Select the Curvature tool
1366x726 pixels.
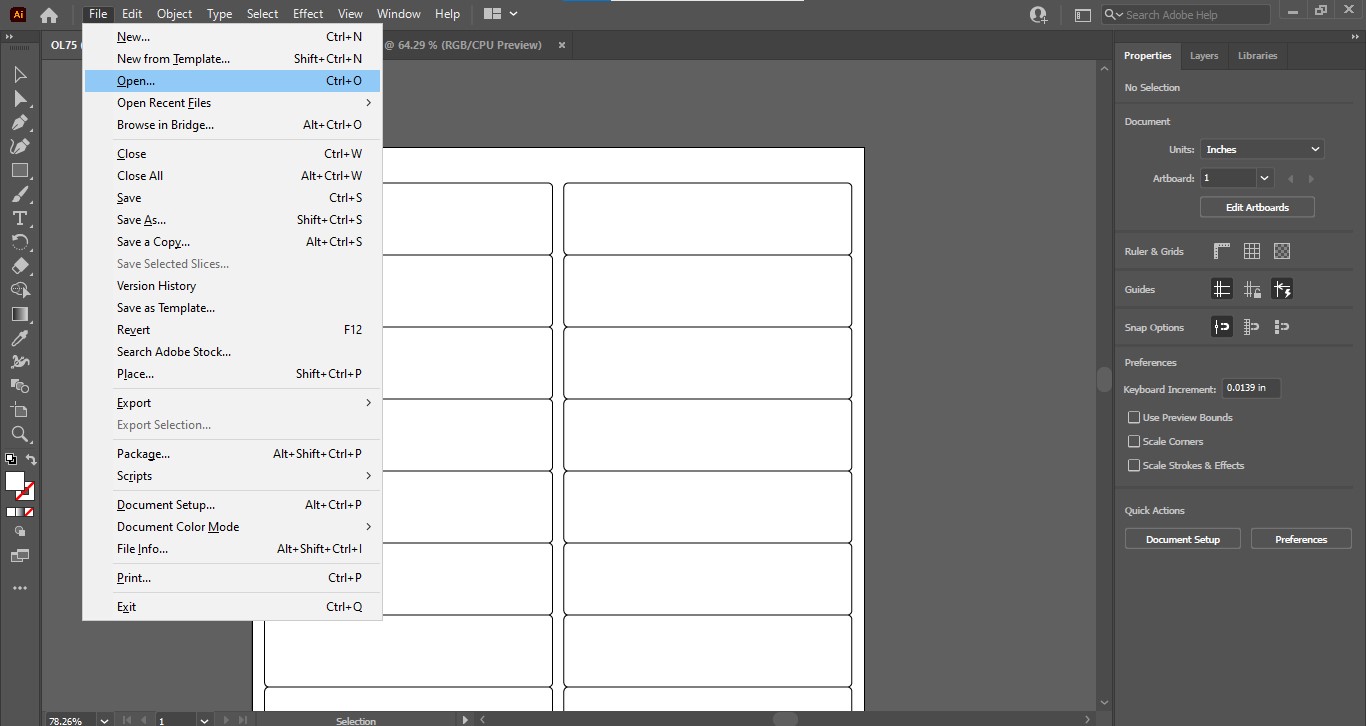(20, 146)
